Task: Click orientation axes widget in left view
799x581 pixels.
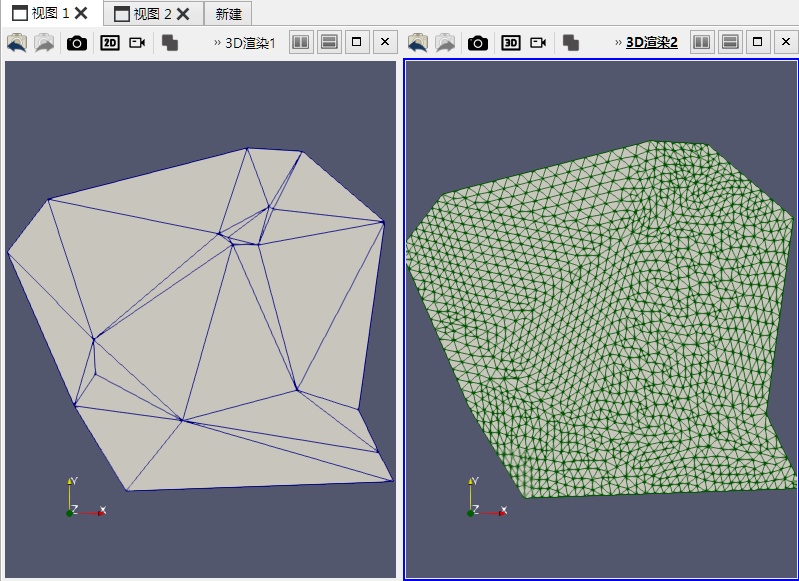Action: (86, 497)
